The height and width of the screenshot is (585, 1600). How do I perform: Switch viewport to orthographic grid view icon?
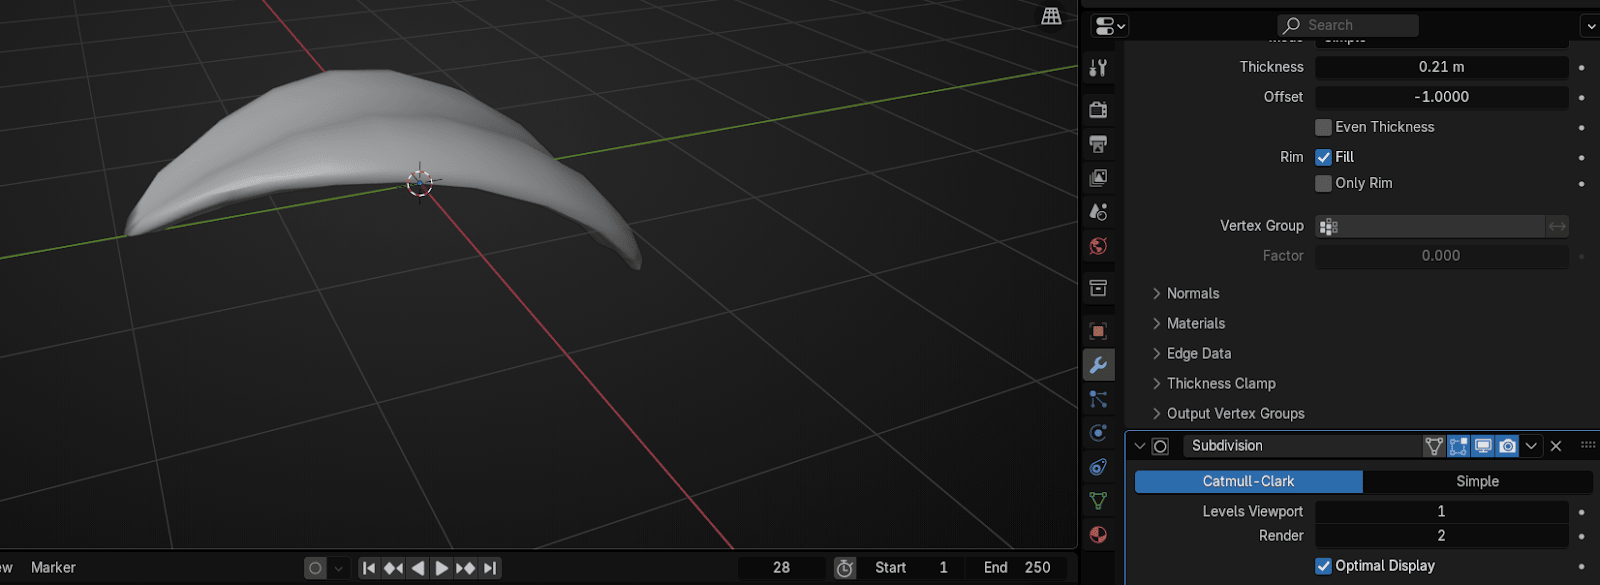coord(1051,16)
